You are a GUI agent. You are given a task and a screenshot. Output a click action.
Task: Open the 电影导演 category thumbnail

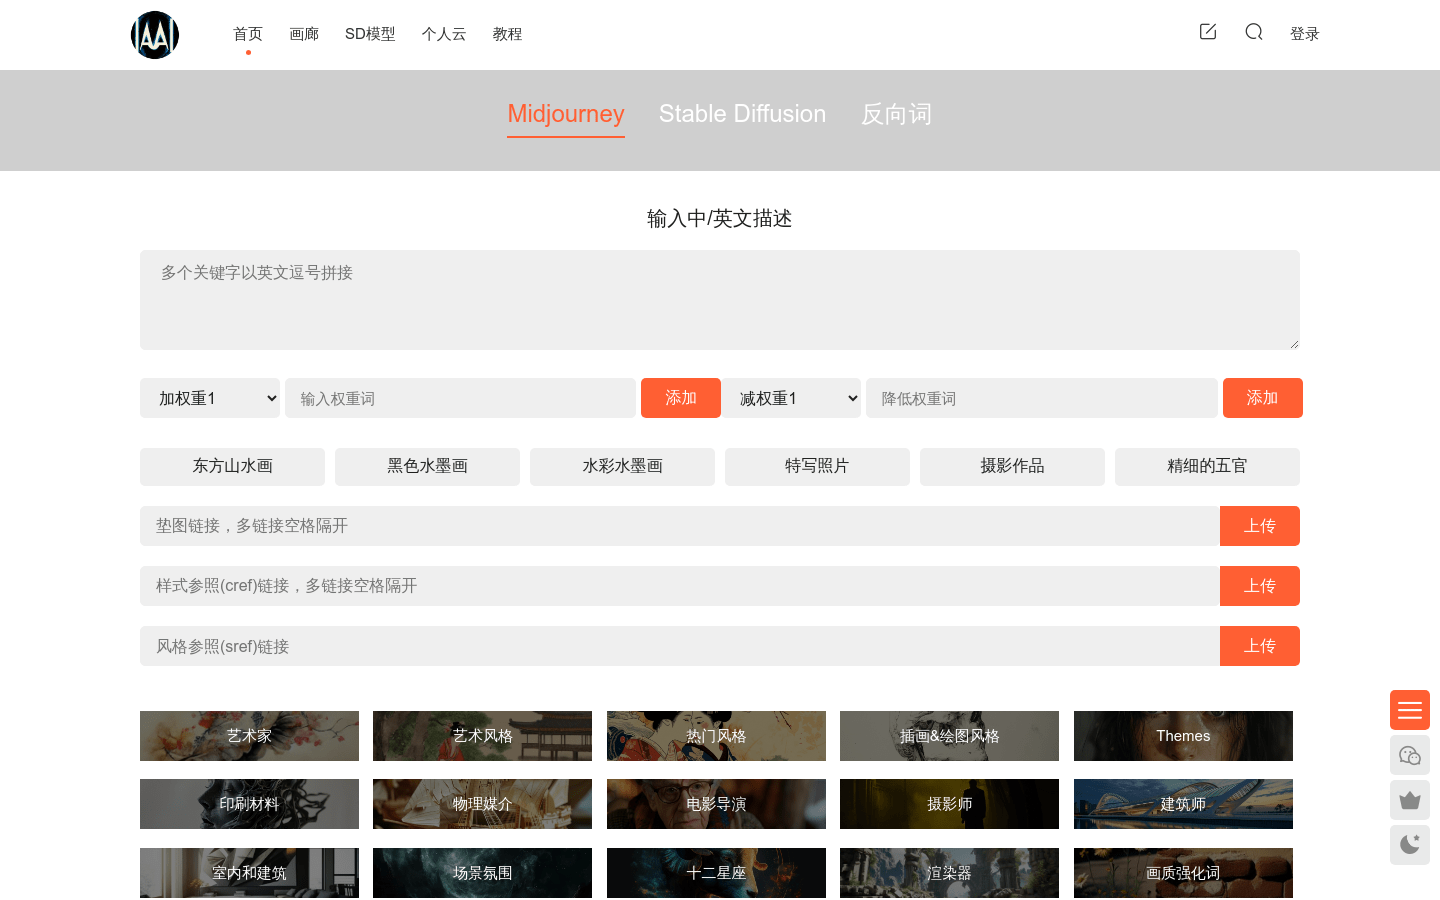coord(716,804)
